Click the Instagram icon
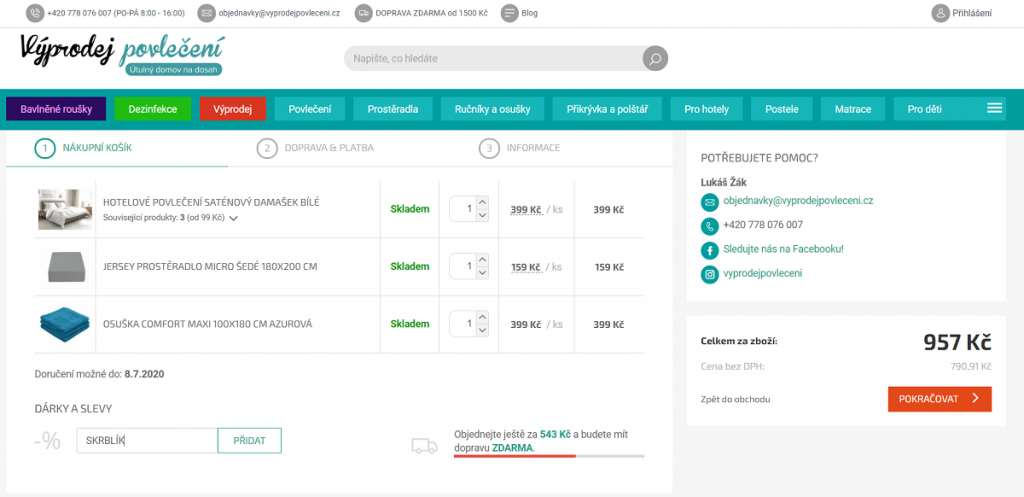The image size is (1024, 497). coord(709,274)
